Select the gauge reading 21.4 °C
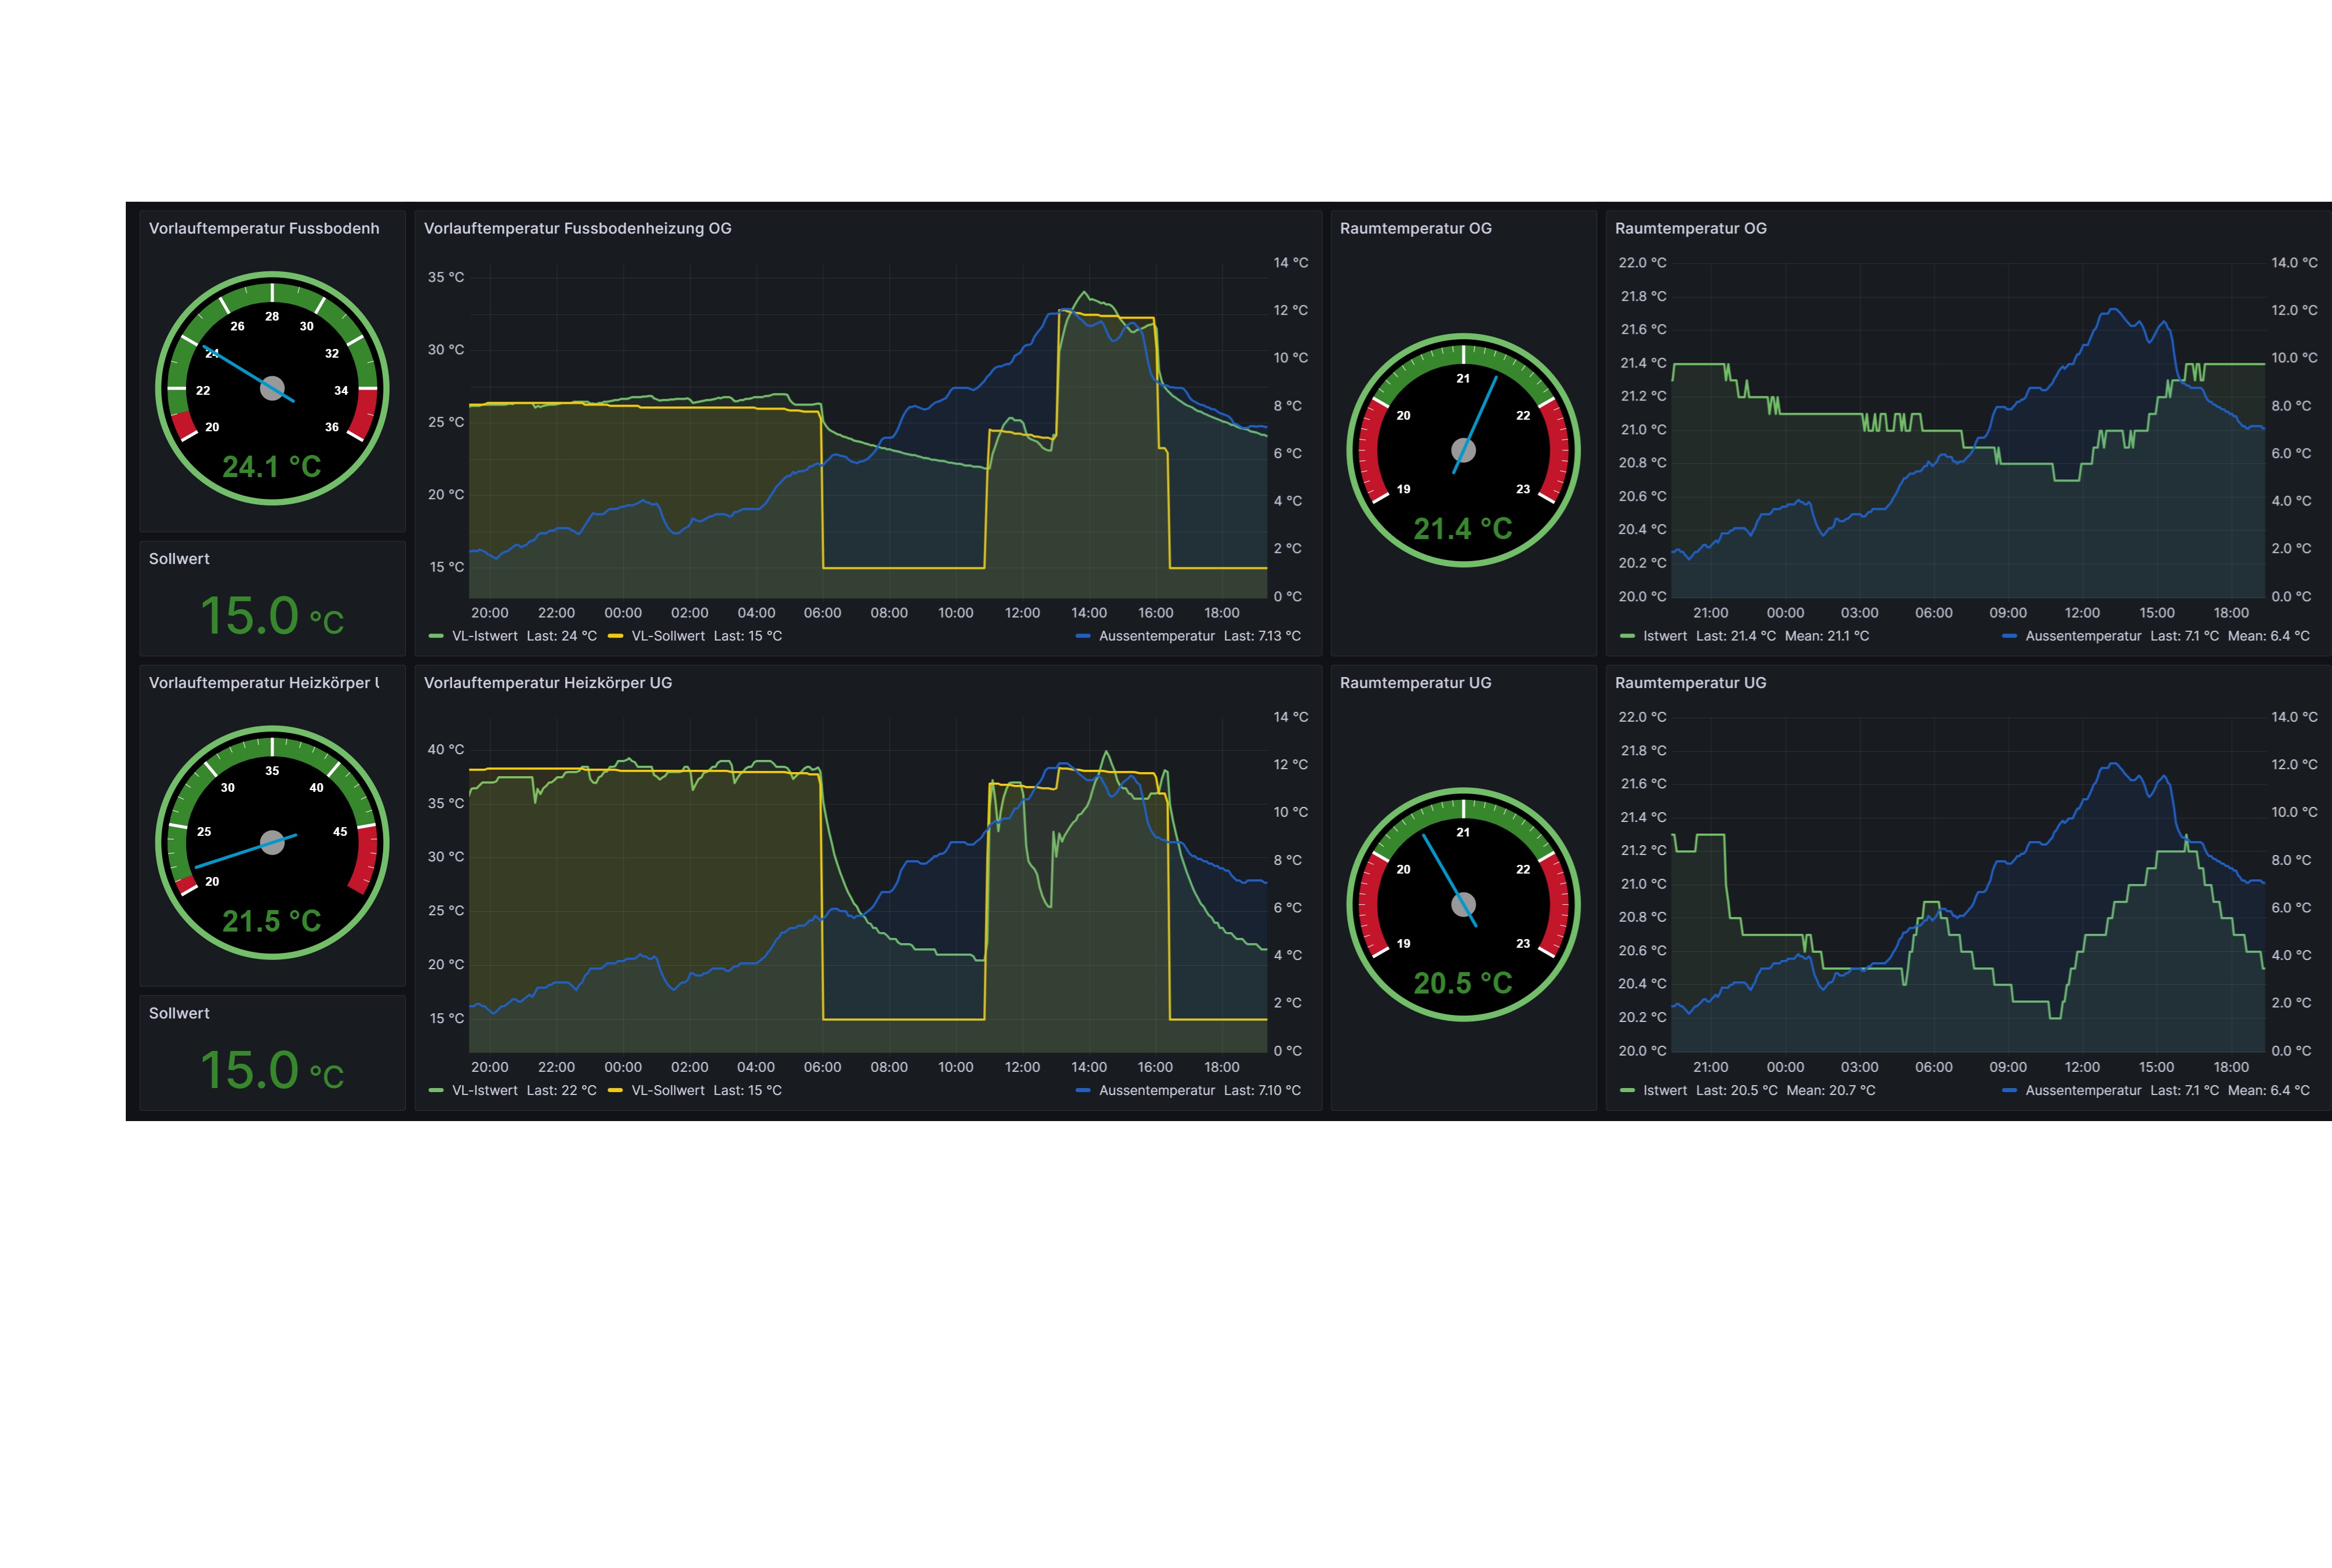The image size is (2332, 1568). [1462, 529]
